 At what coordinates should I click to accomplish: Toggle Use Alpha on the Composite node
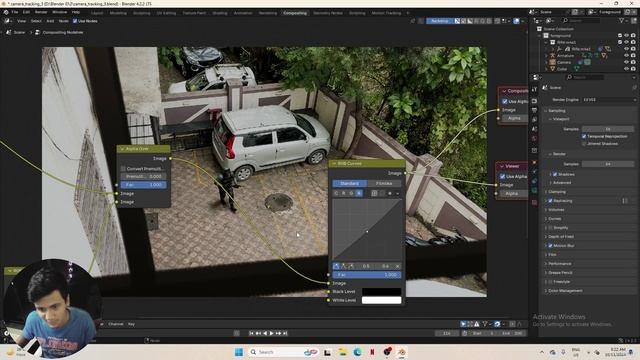505,101
